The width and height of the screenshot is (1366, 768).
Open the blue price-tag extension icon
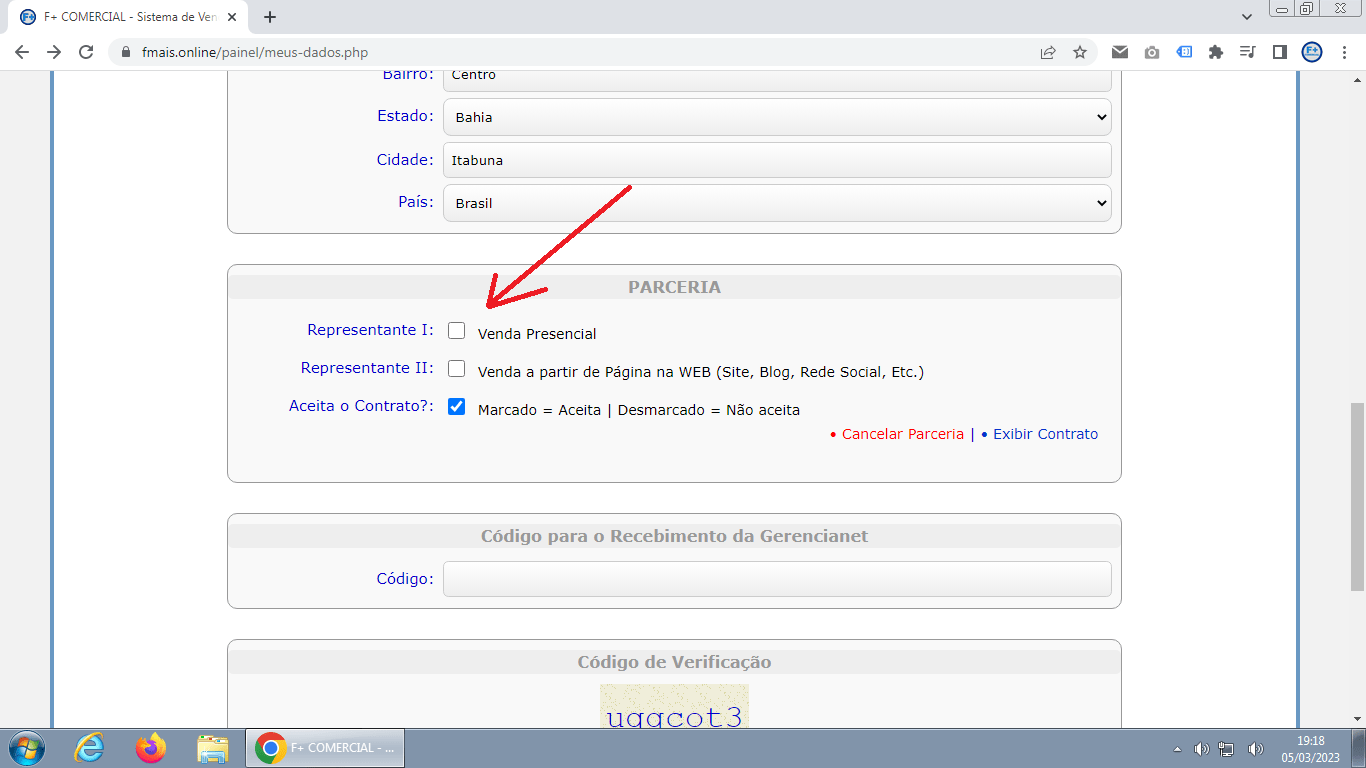pos(1184,52)
